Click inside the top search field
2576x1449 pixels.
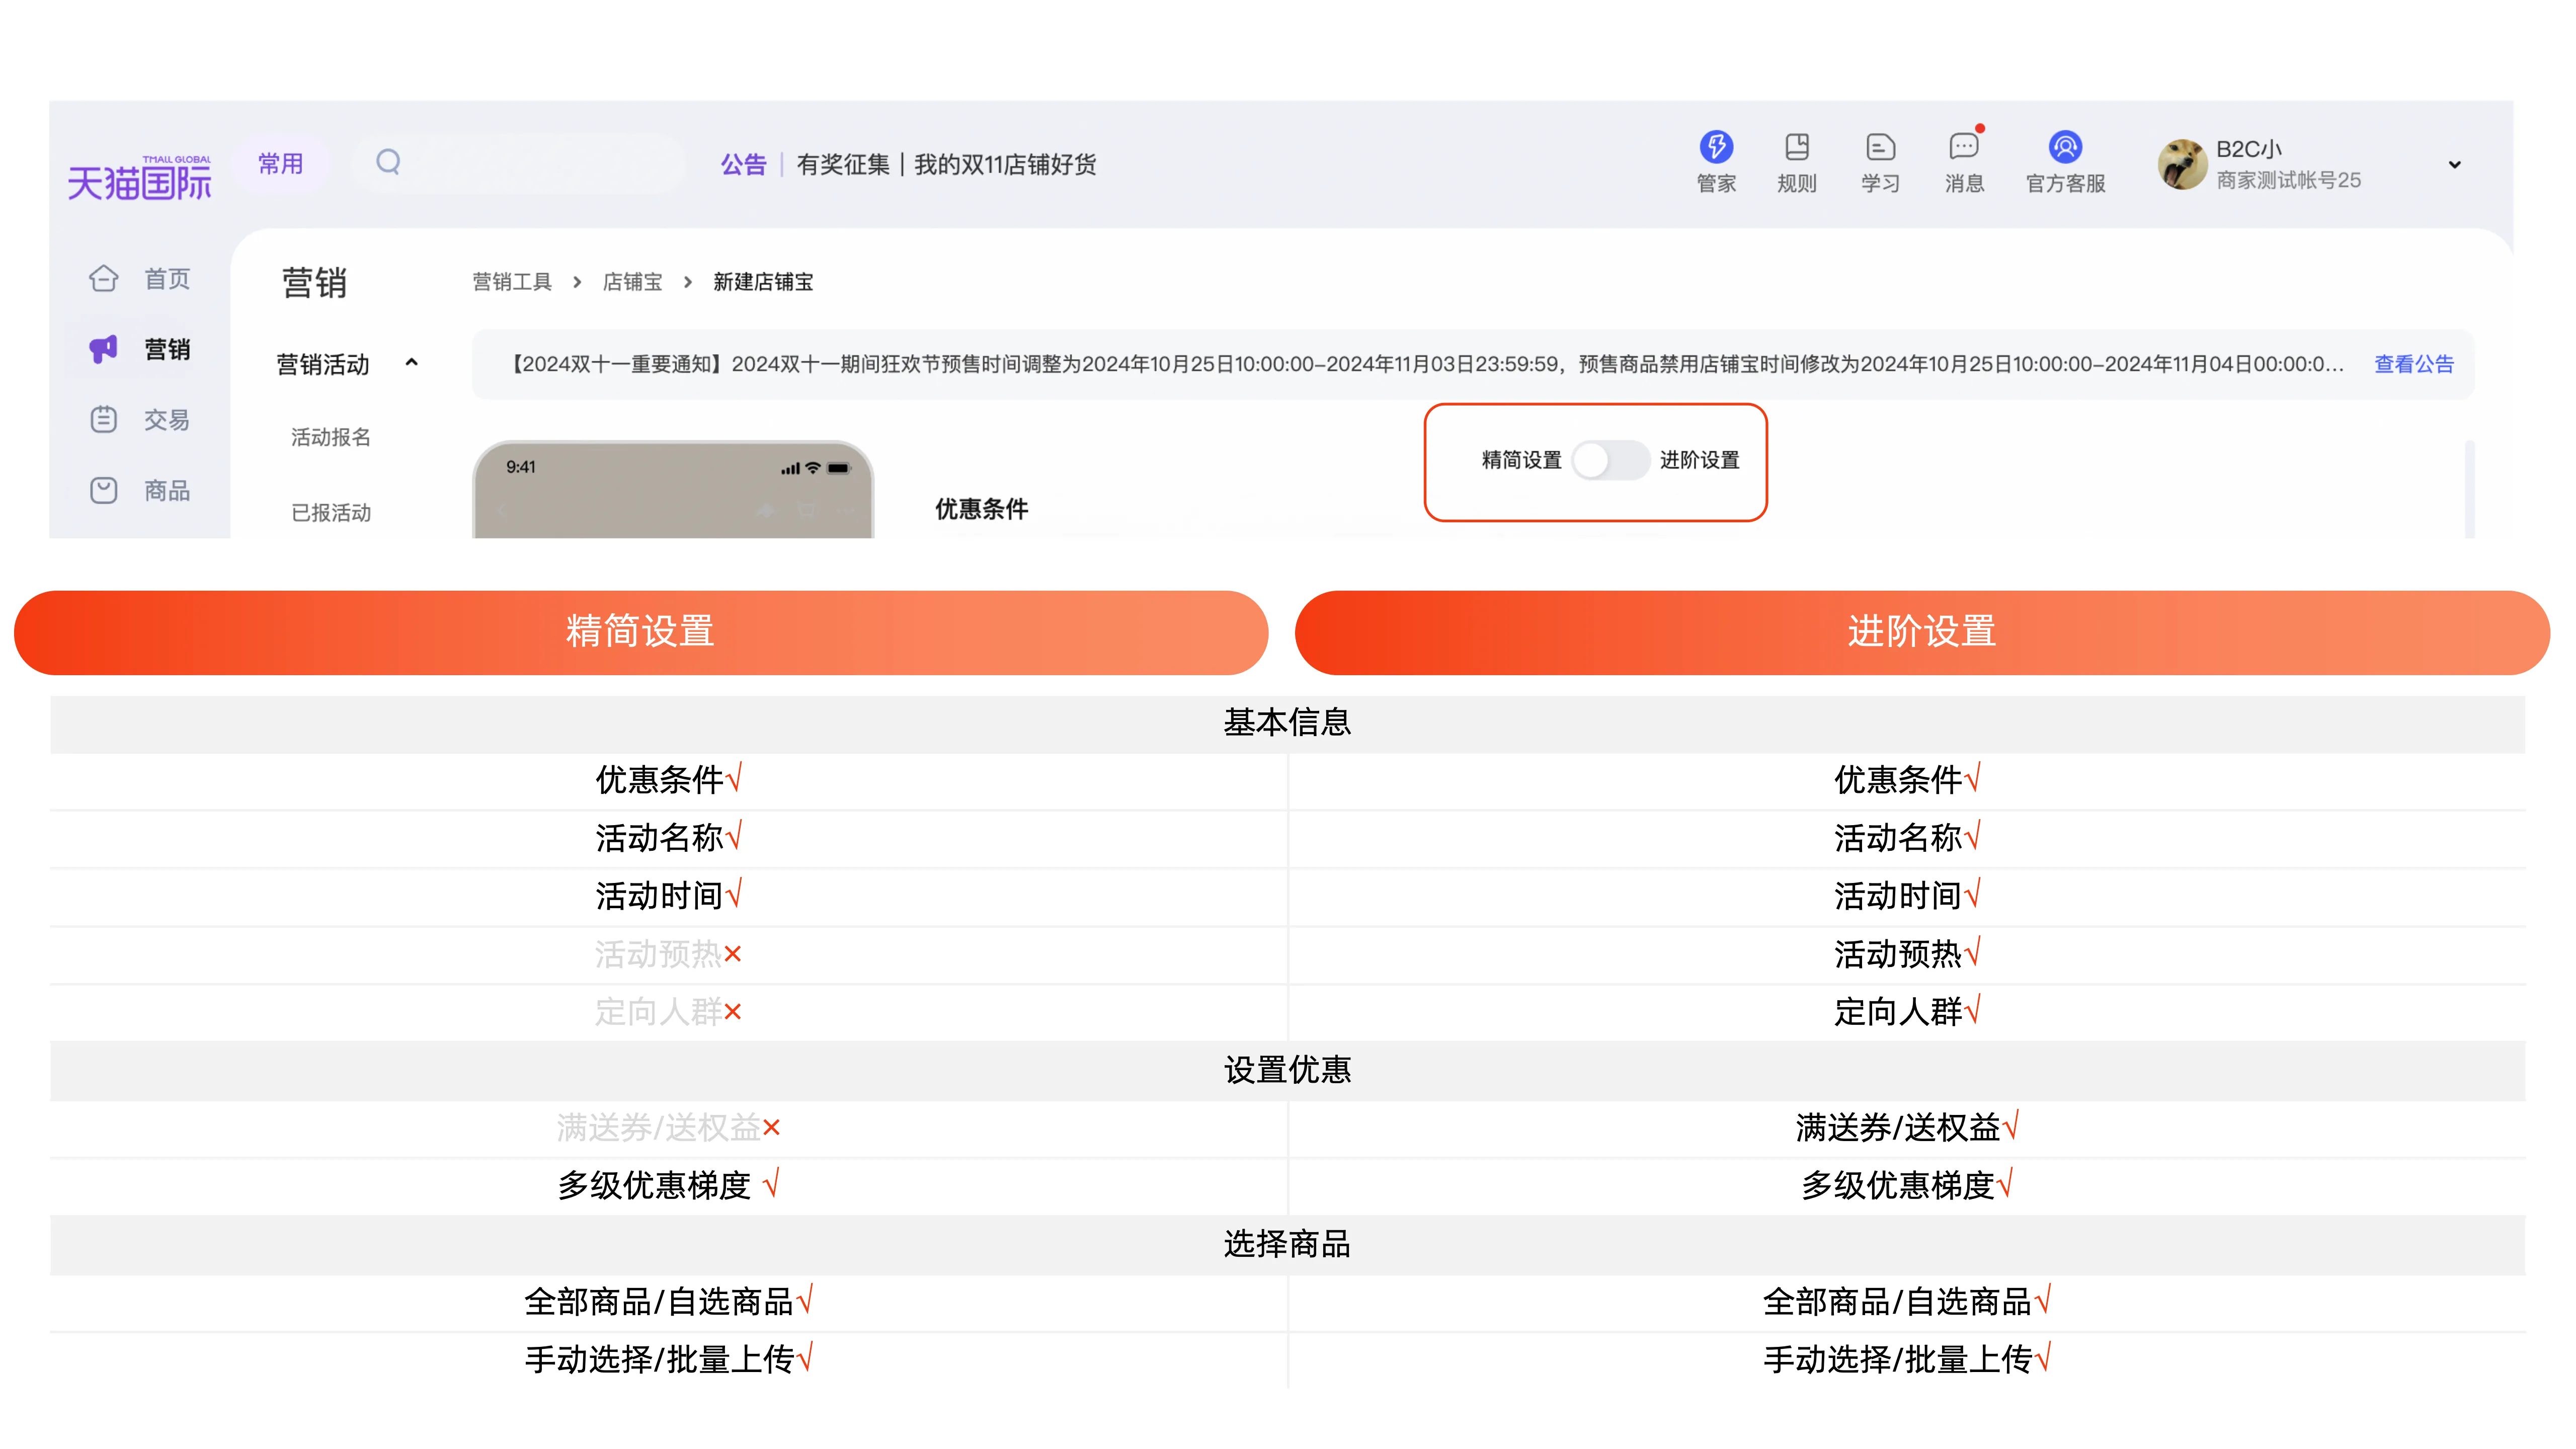pyautogui.click(x=518, y=162)
